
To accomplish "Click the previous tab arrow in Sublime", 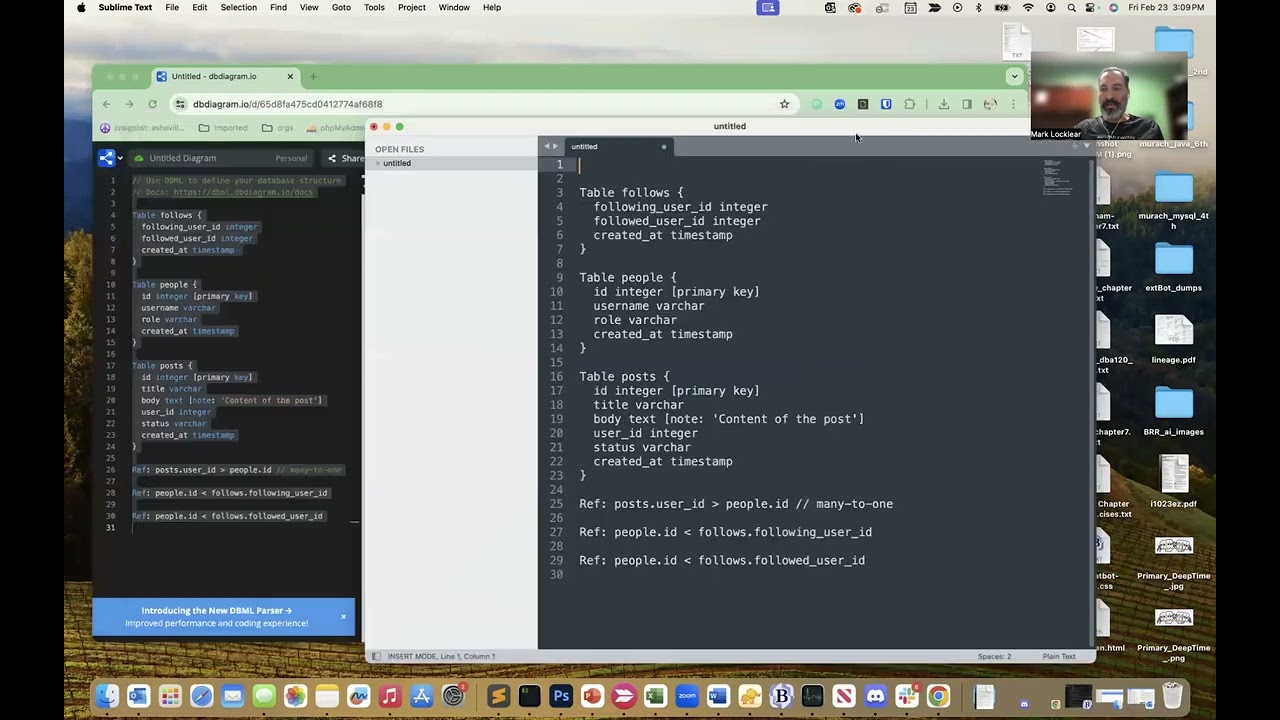I will pos(546,147).
